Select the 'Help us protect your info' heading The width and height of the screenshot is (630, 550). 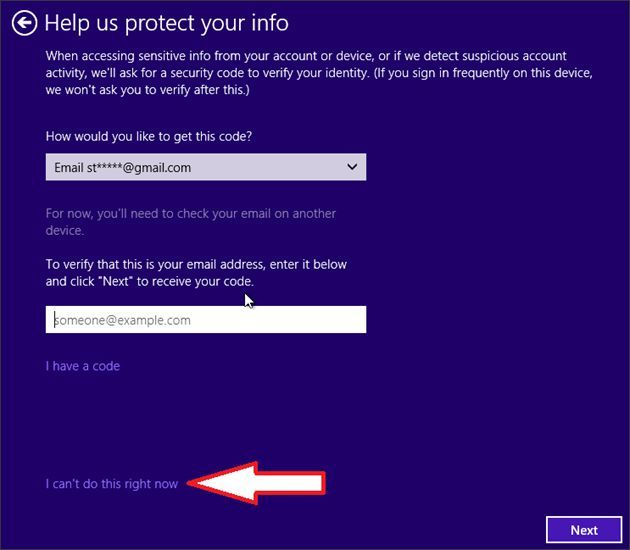[166, 23]
